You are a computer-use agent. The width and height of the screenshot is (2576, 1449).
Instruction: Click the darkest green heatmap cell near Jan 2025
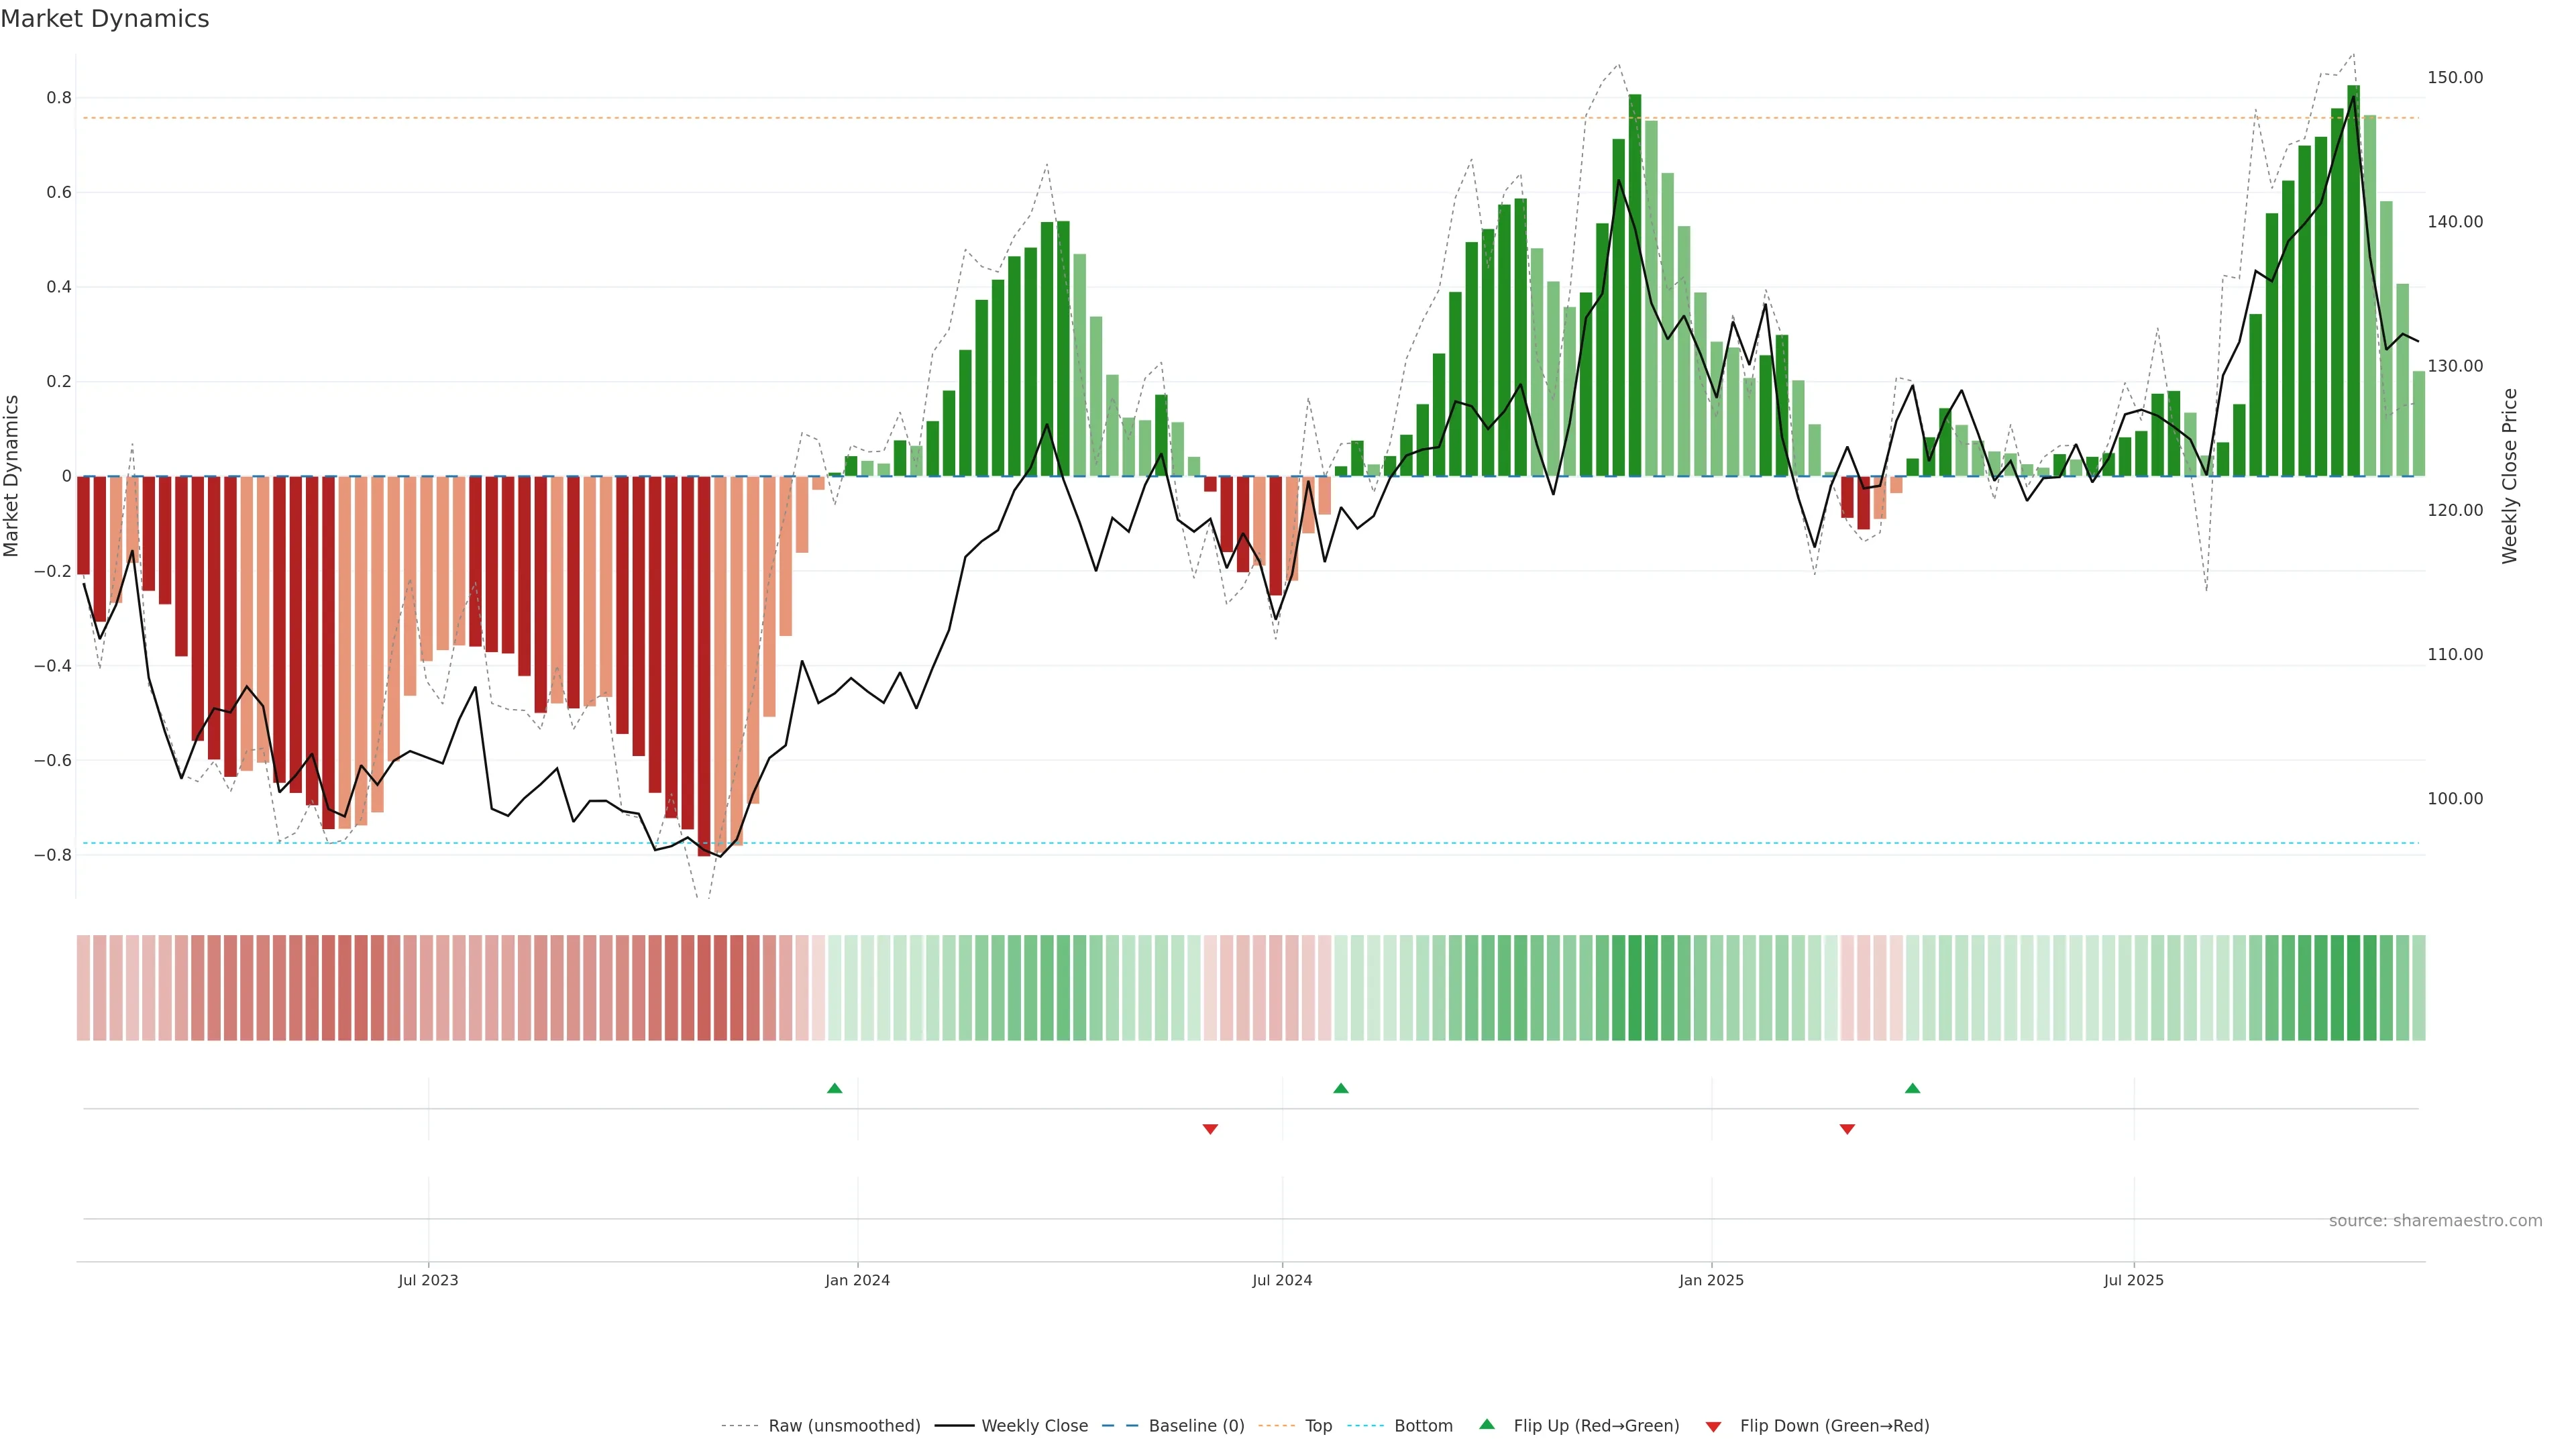tap(1635, 987)
